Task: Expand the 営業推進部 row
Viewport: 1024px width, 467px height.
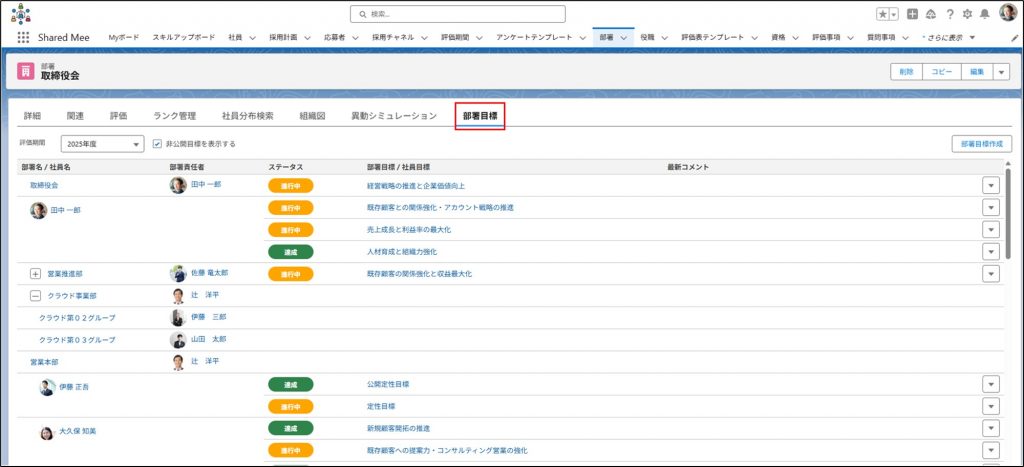Action: [x=36, y=273]
